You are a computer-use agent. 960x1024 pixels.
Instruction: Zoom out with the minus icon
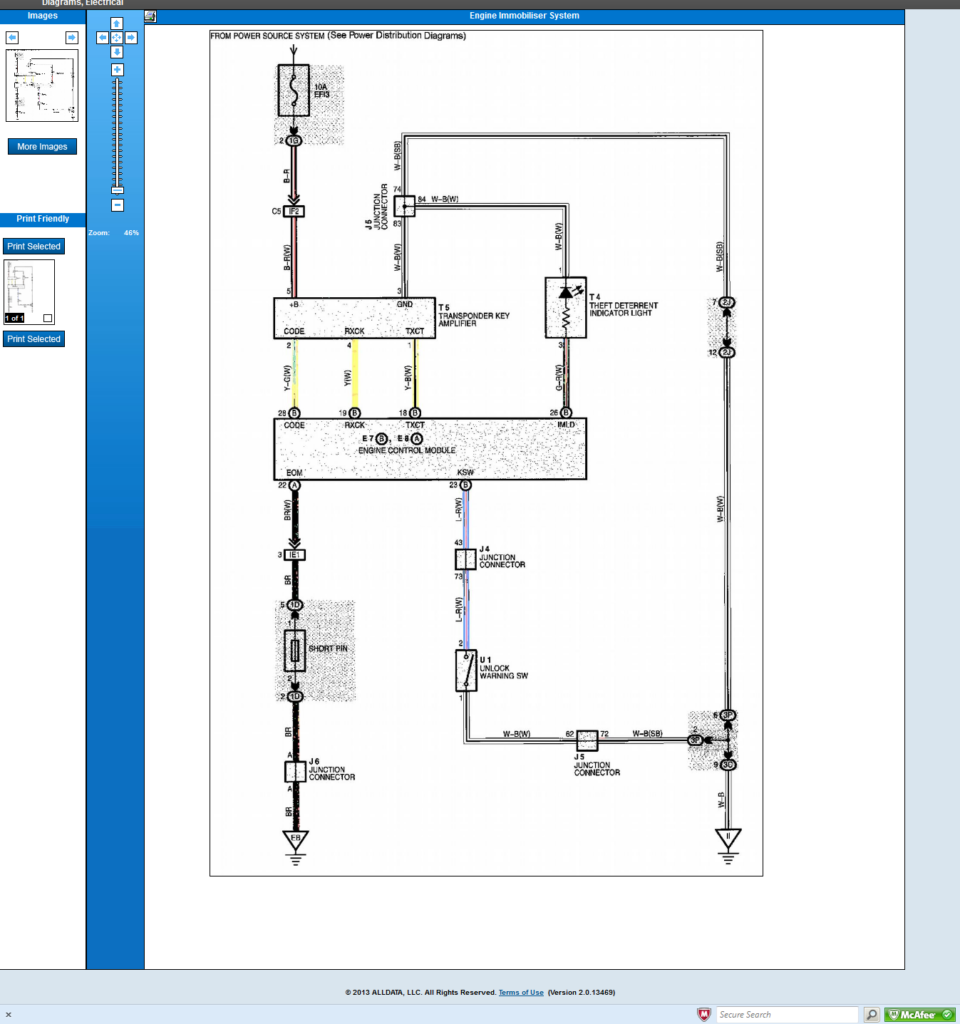coord(118,205)
